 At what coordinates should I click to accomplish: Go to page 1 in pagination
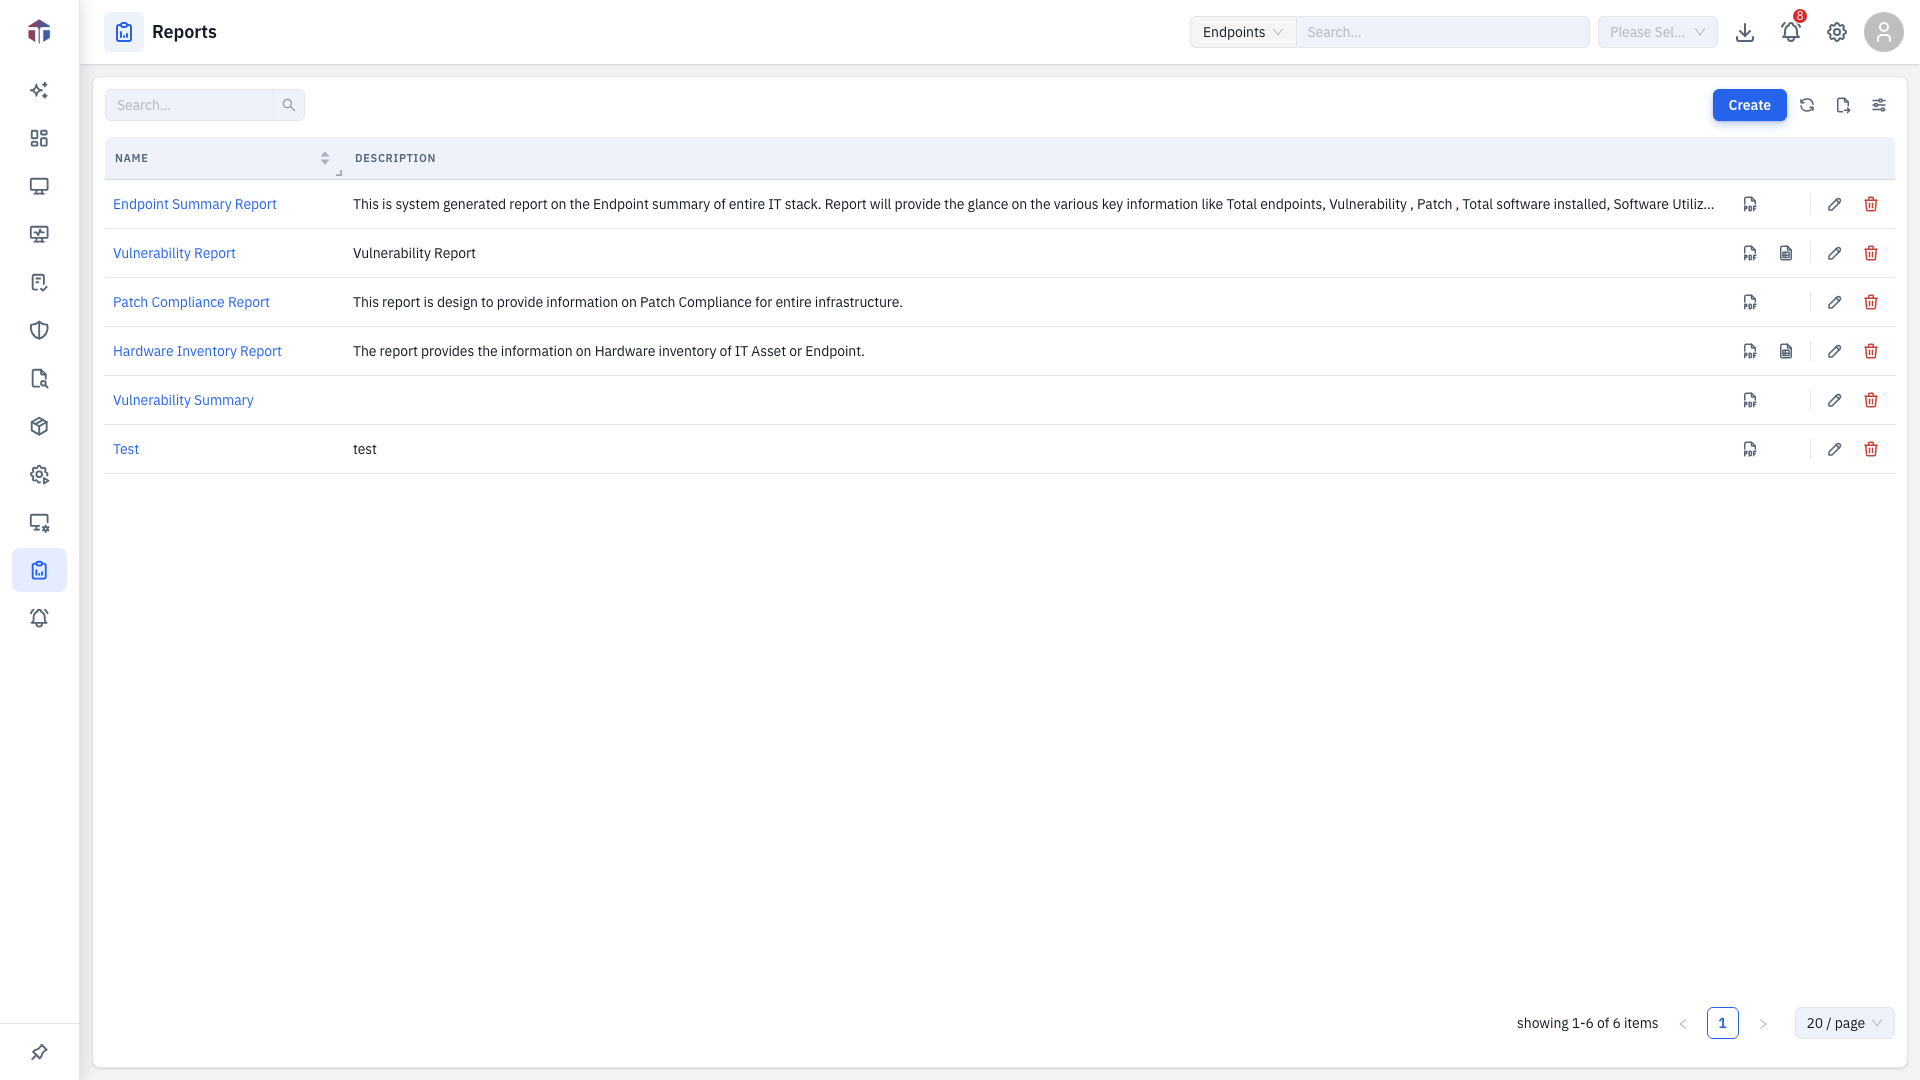click(x=1723, y=1023)
